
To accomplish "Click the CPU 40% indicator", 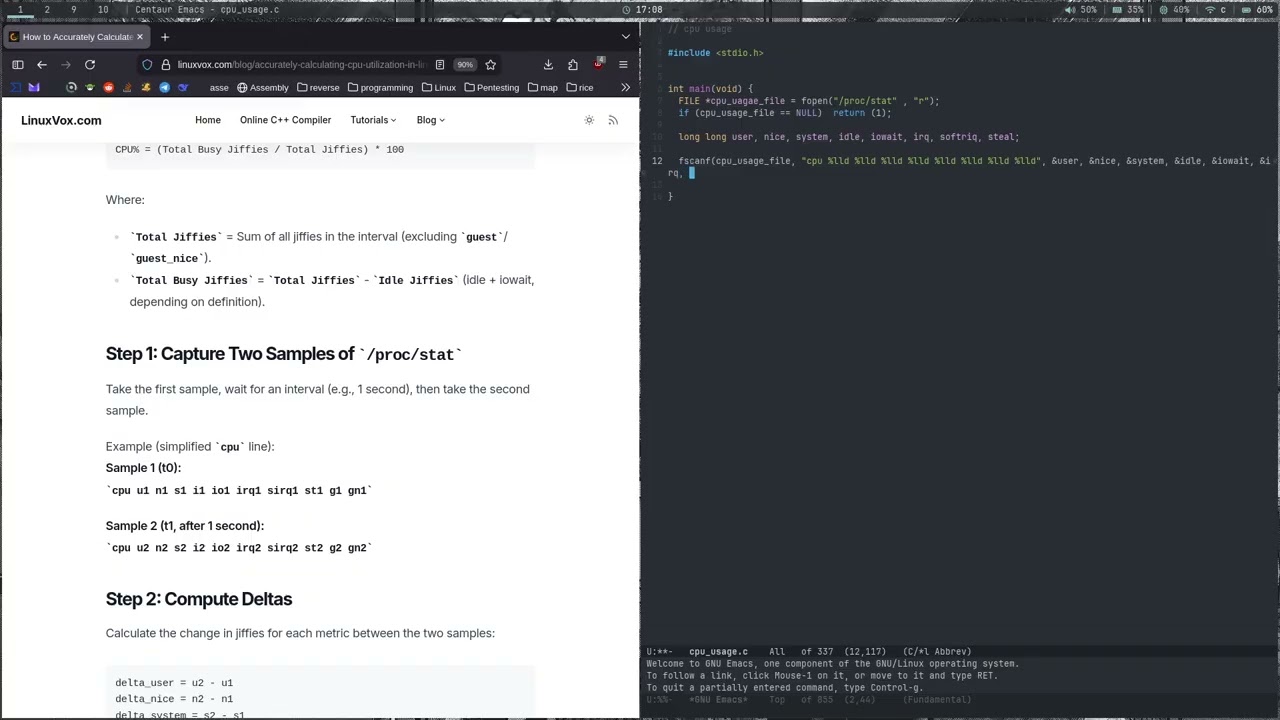I will point(1174,9).
